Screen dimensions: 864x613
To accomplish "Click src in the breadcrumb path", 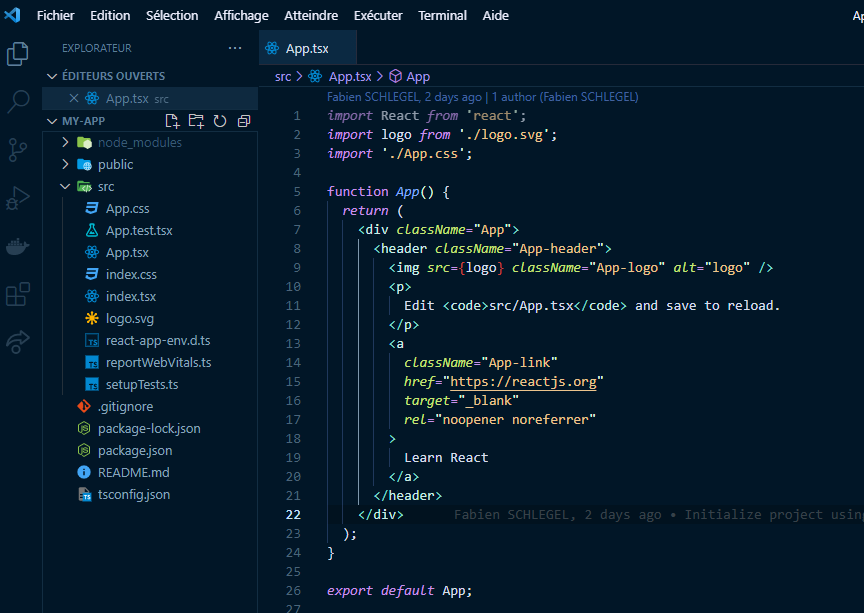I will tap(283, 76).
